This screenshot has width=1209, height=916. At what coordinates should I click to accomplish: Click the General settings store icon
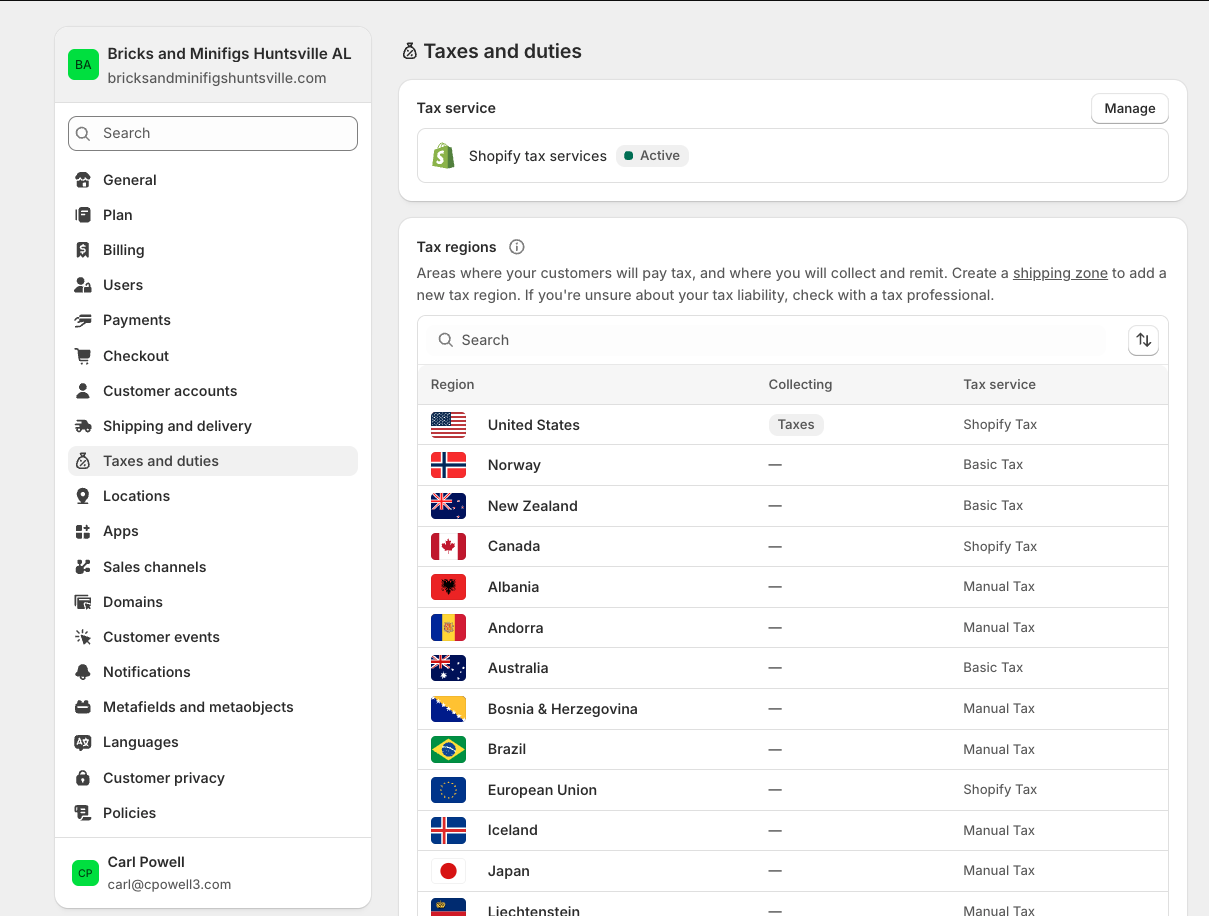[x=84, y=180]
